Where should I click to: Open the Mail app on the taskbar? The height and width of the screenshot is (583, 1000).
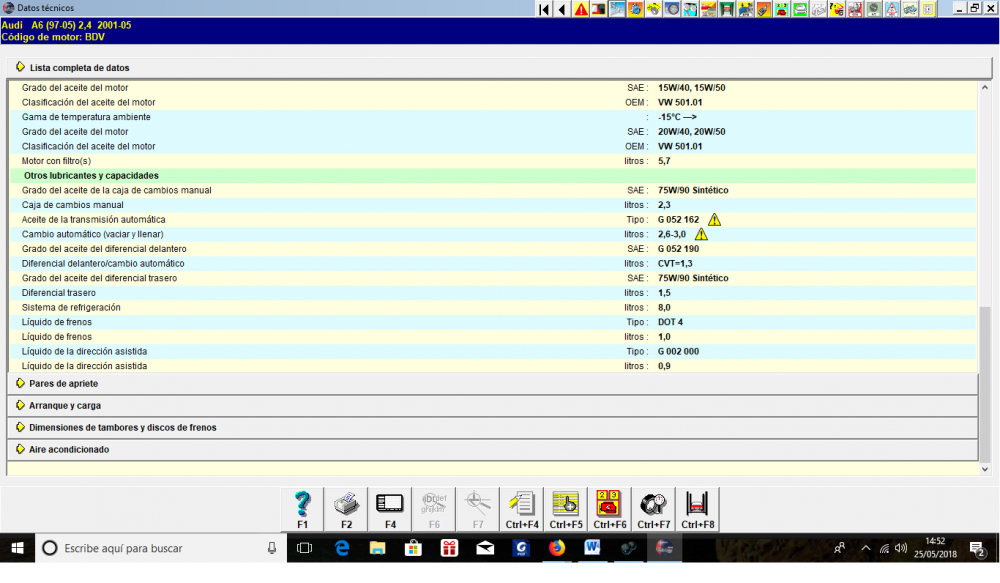point(485,548)
